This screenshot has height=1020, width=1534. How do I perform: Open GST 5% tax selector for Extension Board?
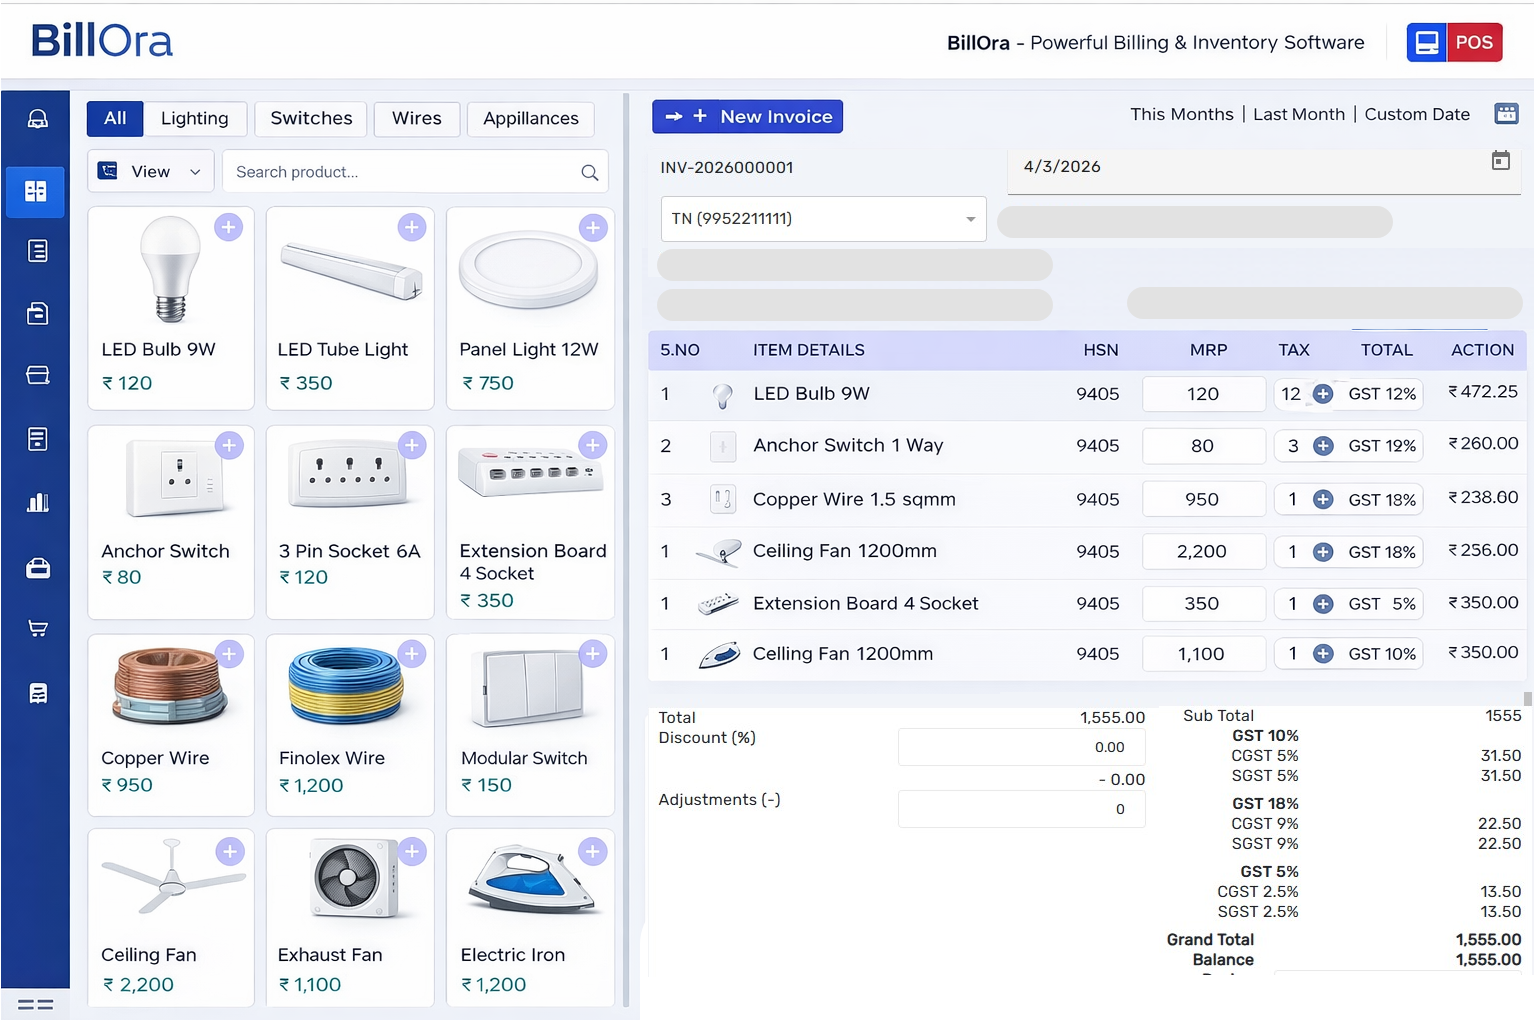click(1382, 604)
